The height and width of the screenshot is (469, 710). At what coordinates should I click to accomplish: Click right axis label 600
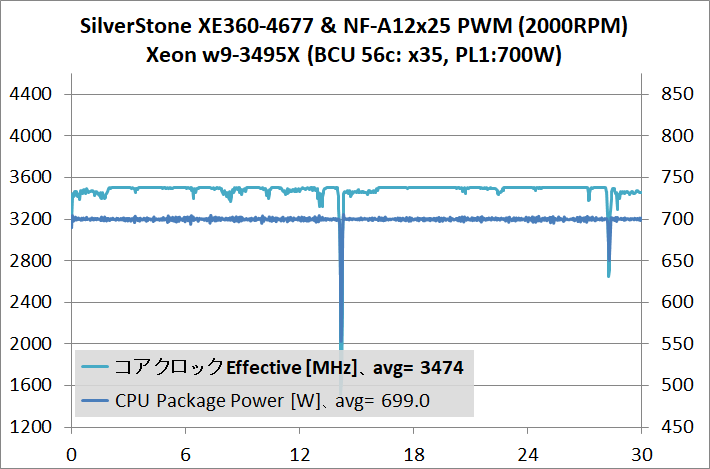coord(677,302)
